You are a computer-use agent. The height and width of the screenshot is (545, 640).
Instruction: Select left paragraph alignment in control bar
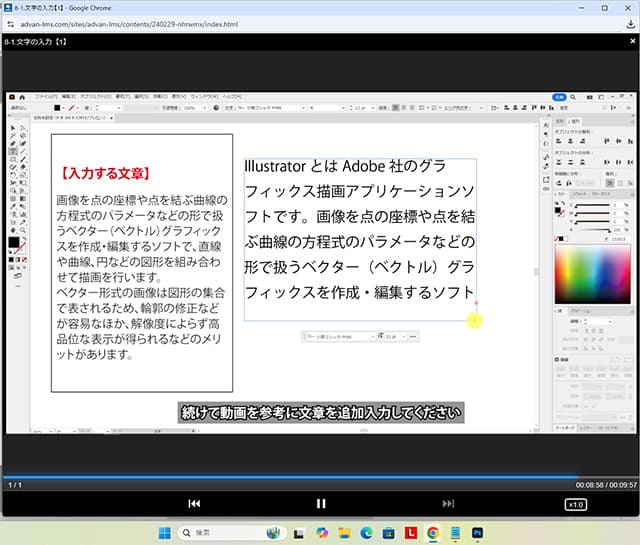pos(396,108)
